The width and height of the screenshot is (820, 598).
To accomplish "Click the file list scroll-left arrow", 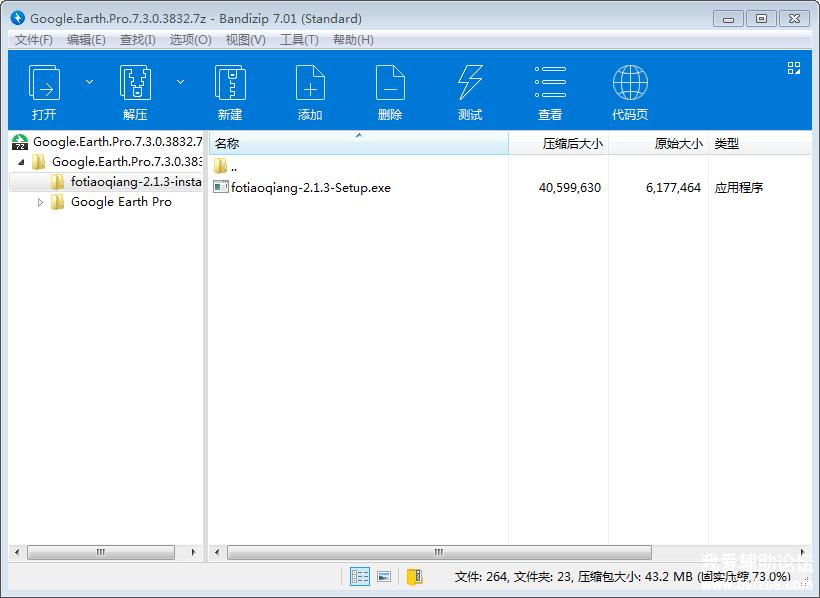I will point(217,552).
